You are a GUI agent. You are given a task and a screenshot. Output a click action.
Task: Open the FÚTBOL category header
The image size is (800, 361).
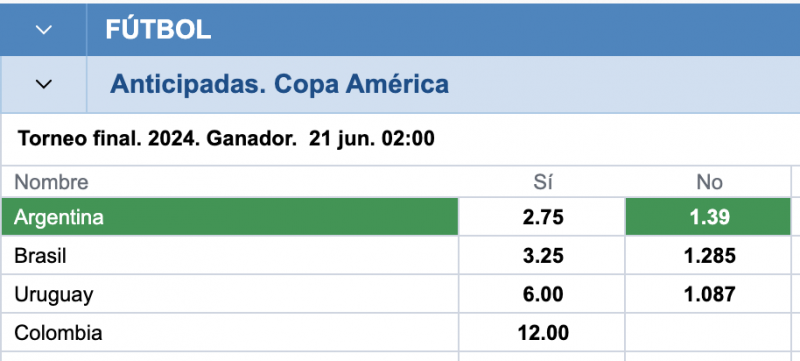(158, 30)
